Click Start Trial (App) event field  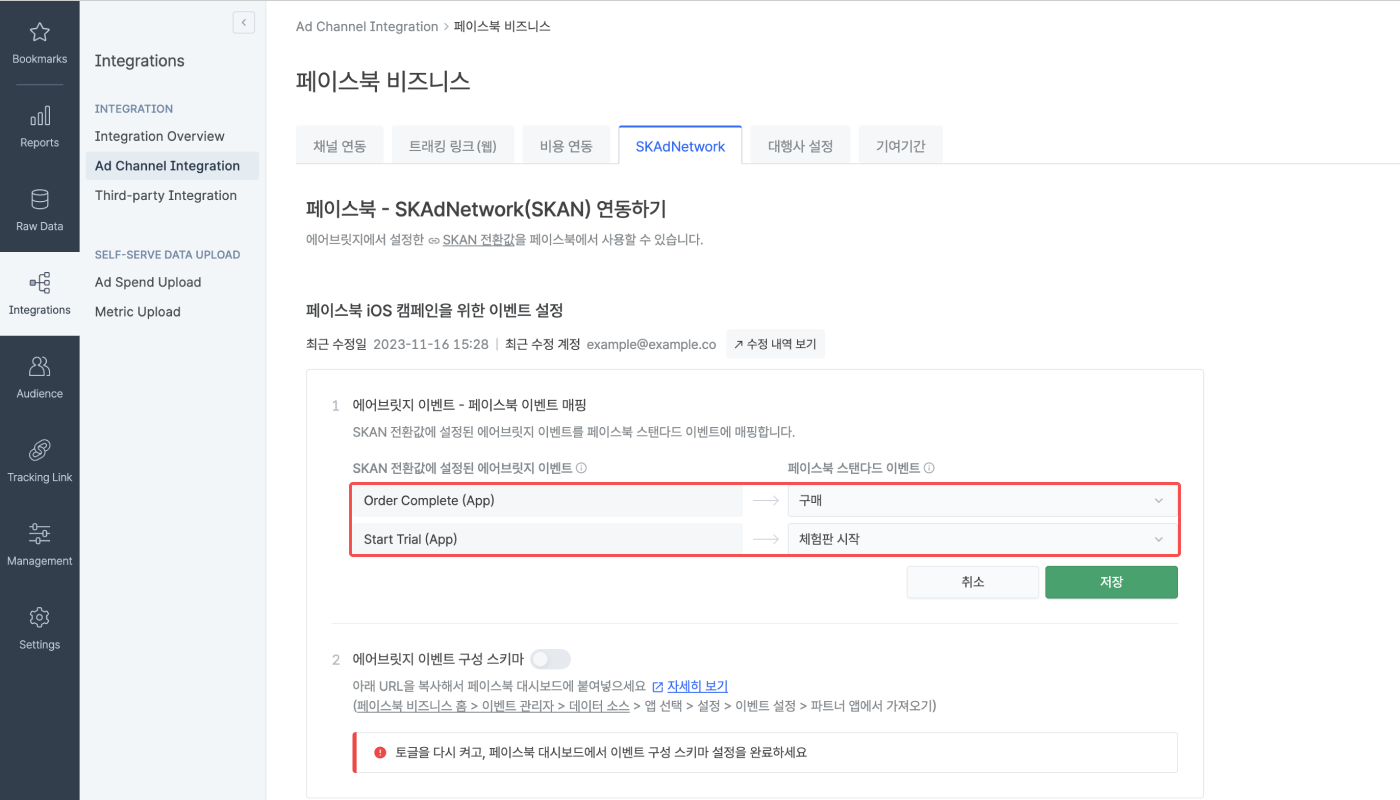tap(547, 539)
